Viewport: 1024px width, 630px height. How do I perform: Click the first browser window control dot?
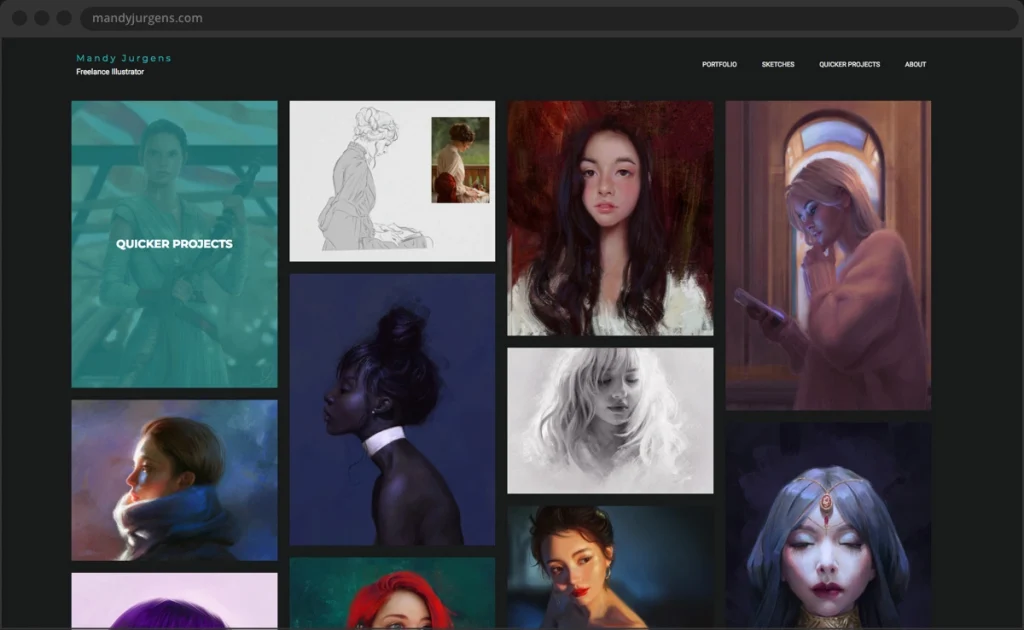click(x=20, y=18)
